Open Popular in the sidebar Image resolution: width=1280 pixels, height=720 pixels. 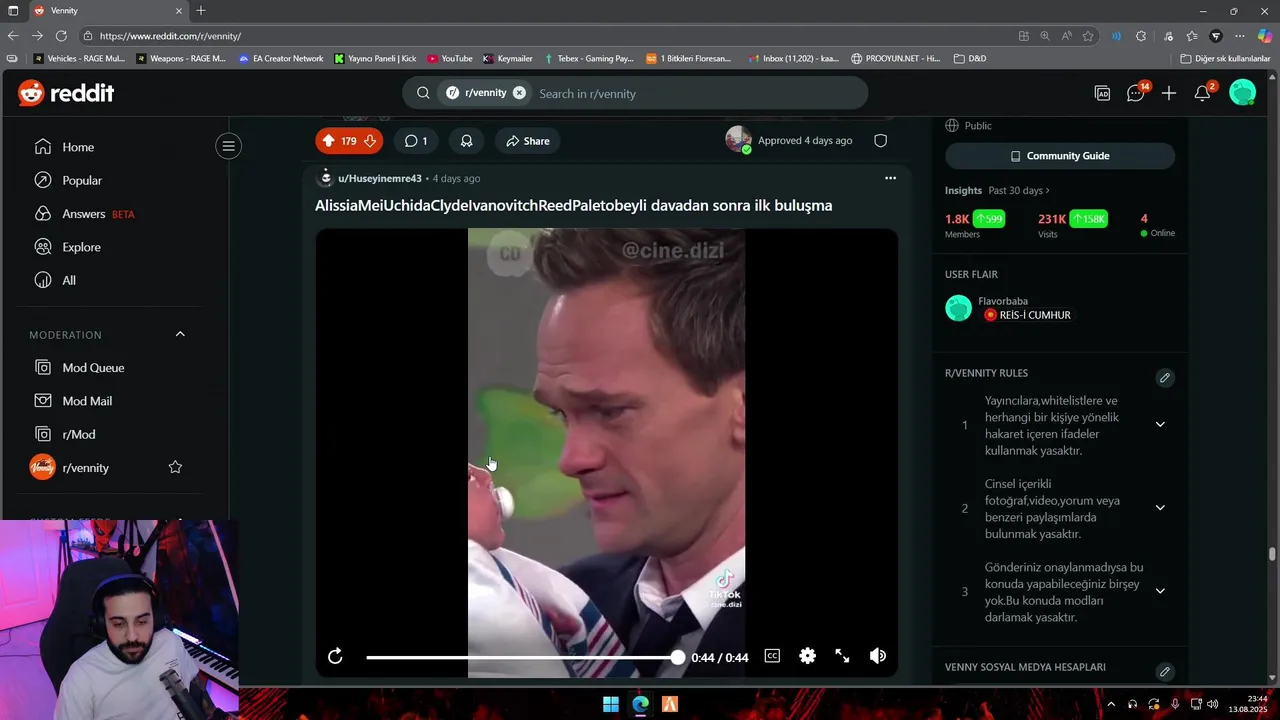click(x=82, y=181)
